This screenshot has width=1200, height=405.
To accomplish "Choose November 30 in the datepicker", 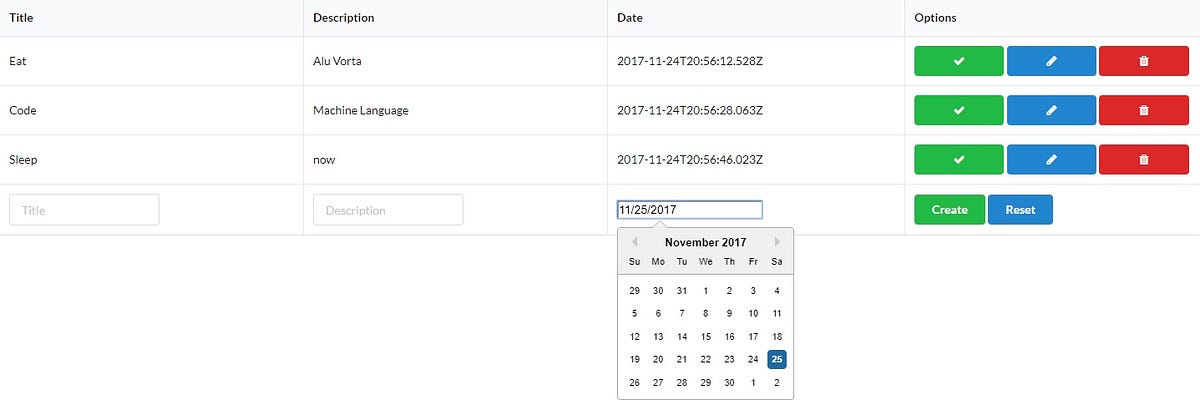I will (x=730, y=382).
